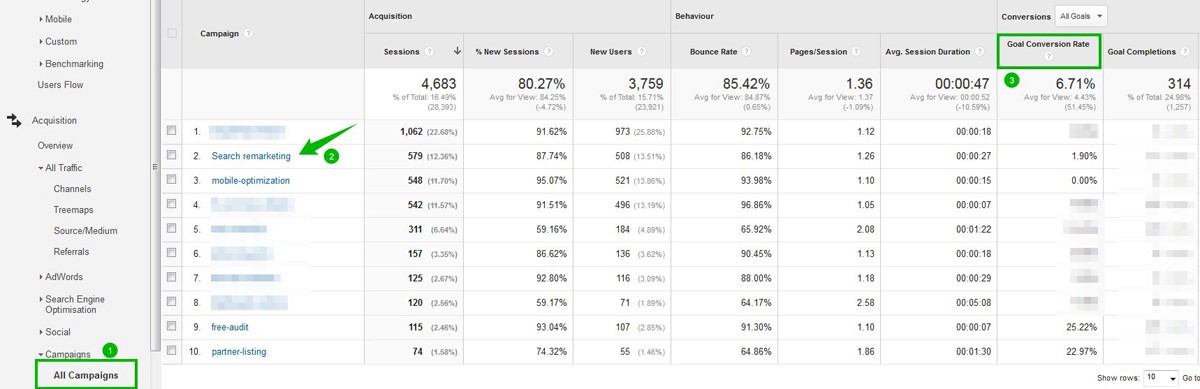Open the Search remarketing campaign link
This screenshot has height=389, width=1200.
251,155
